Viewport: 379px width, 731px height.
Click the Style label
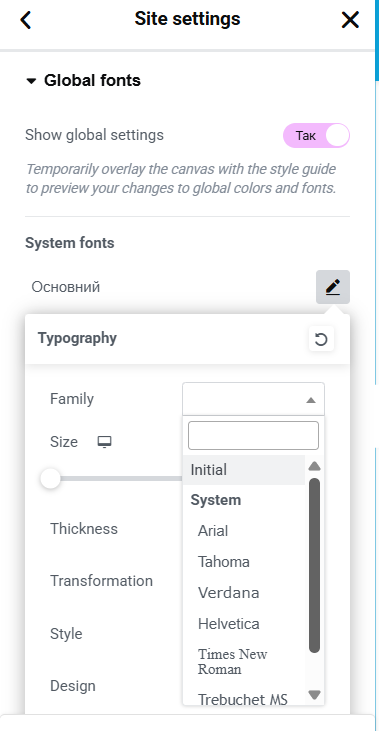tap(66, 634)
